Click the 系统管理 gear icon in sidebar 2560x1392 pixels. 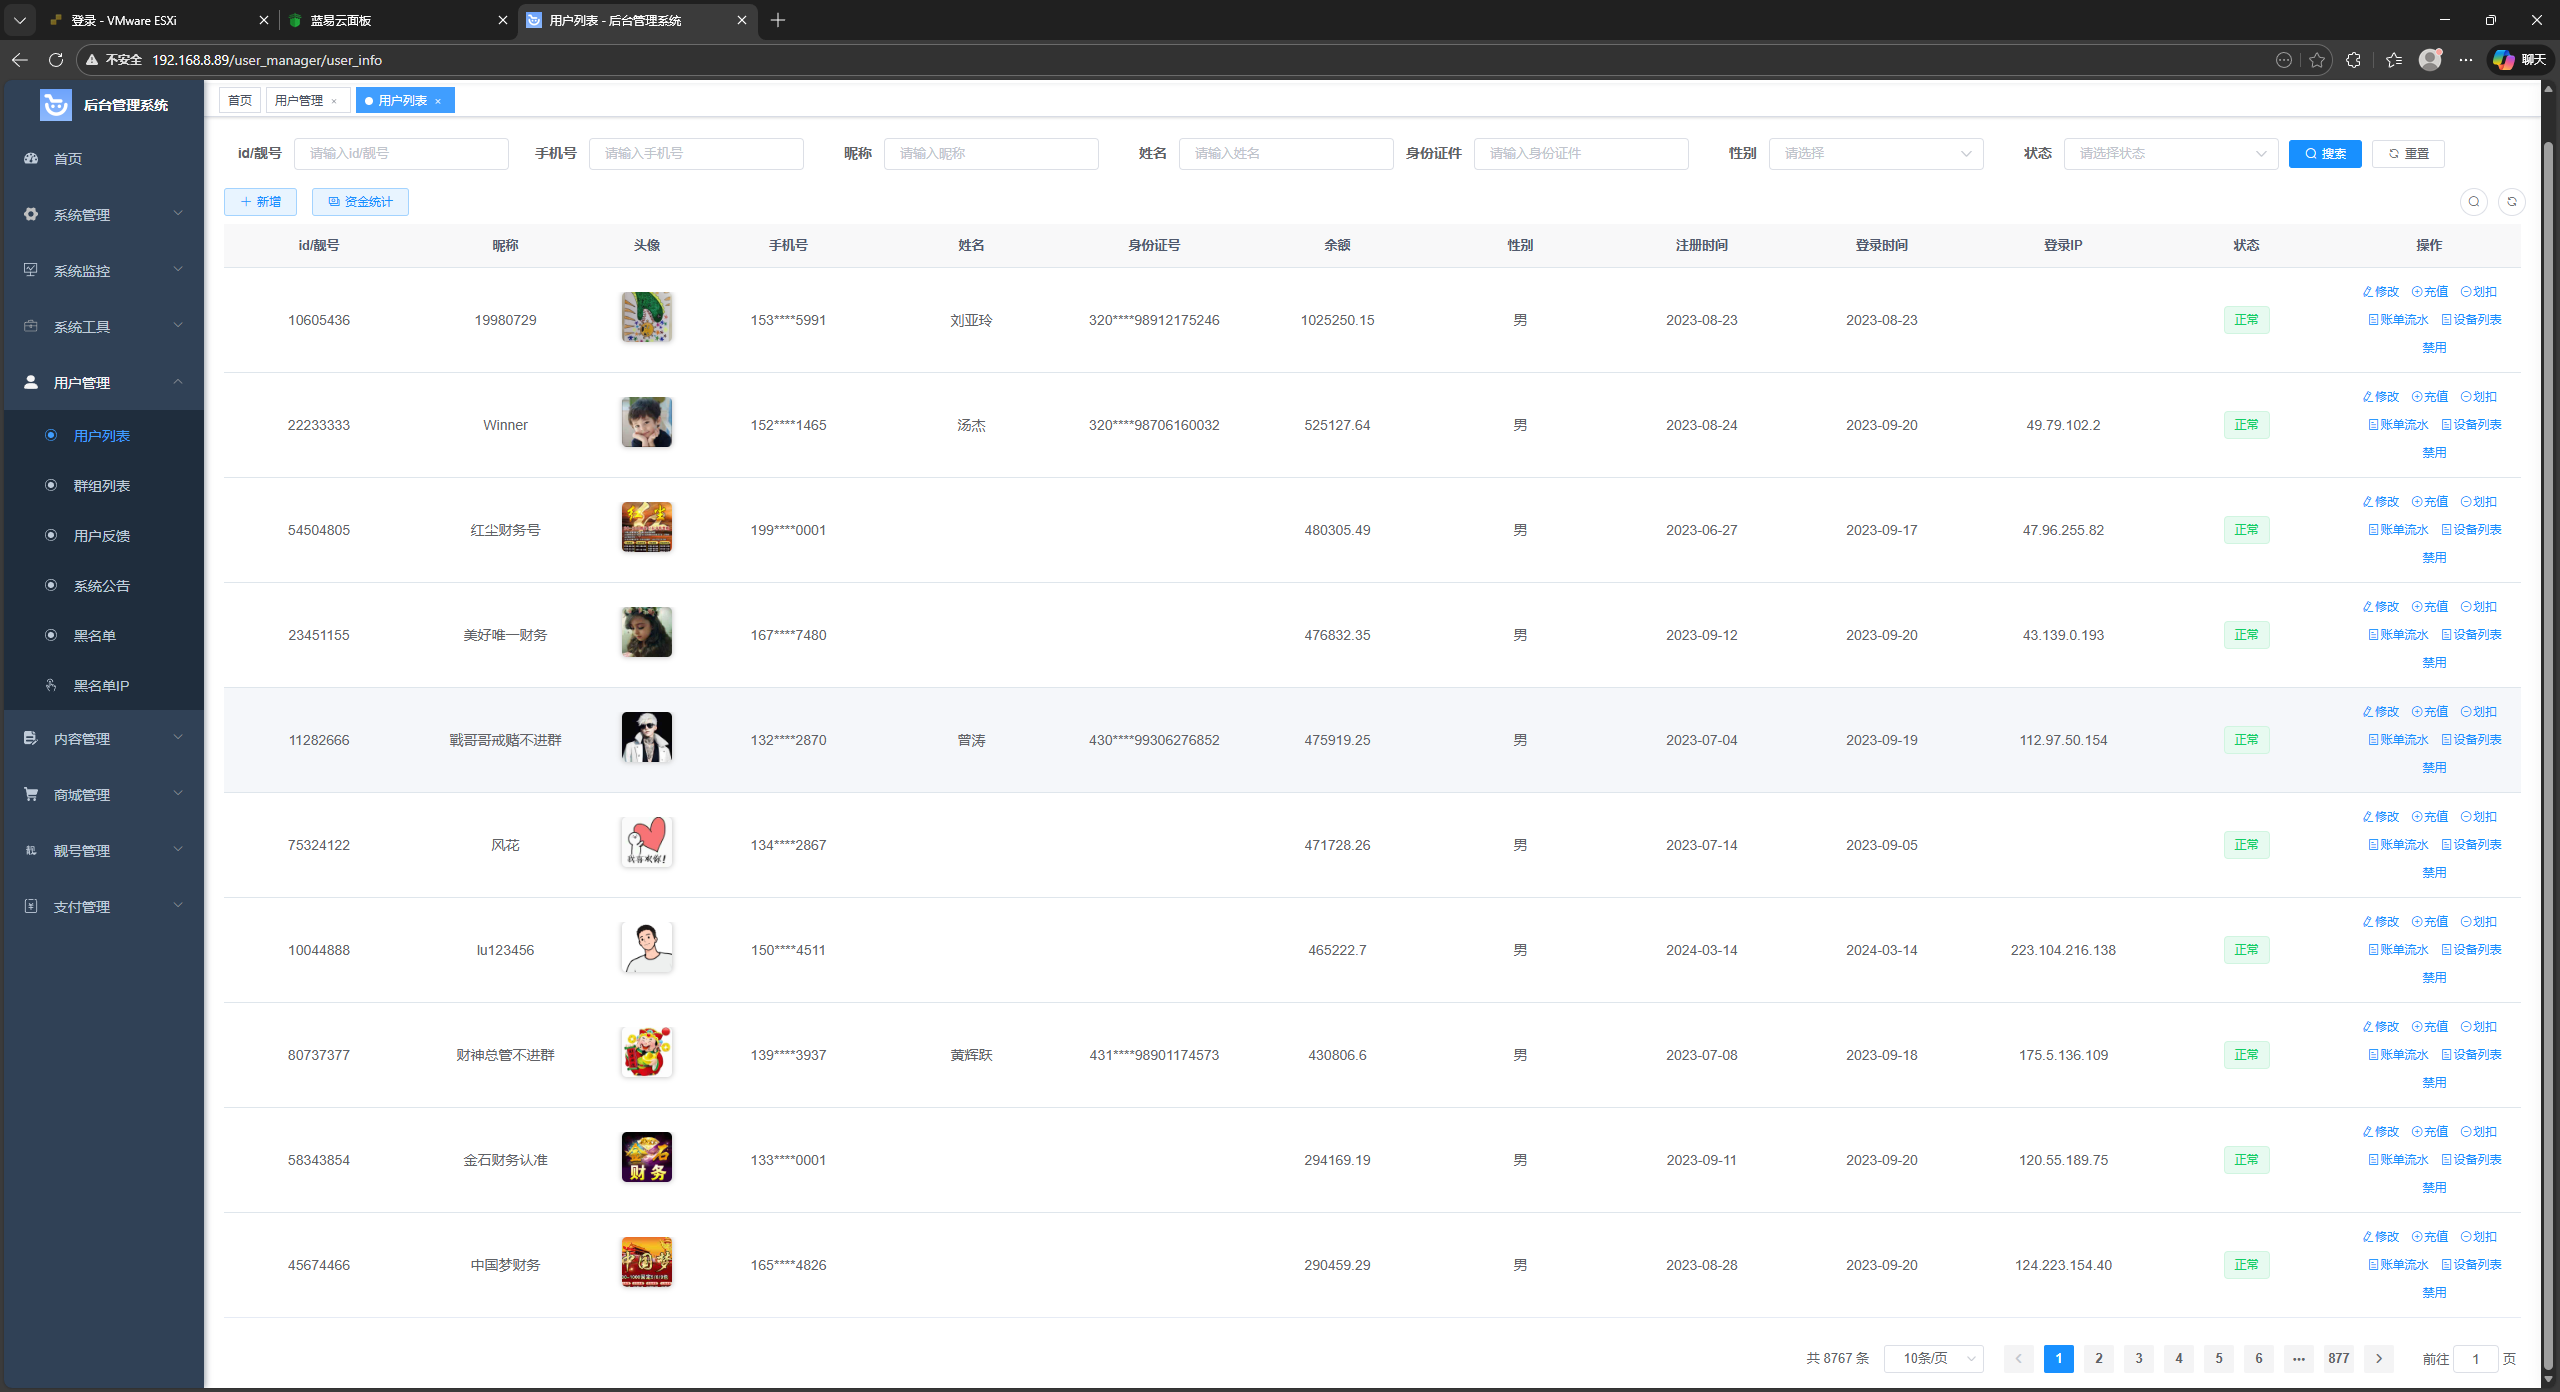[x=31, y=214]
